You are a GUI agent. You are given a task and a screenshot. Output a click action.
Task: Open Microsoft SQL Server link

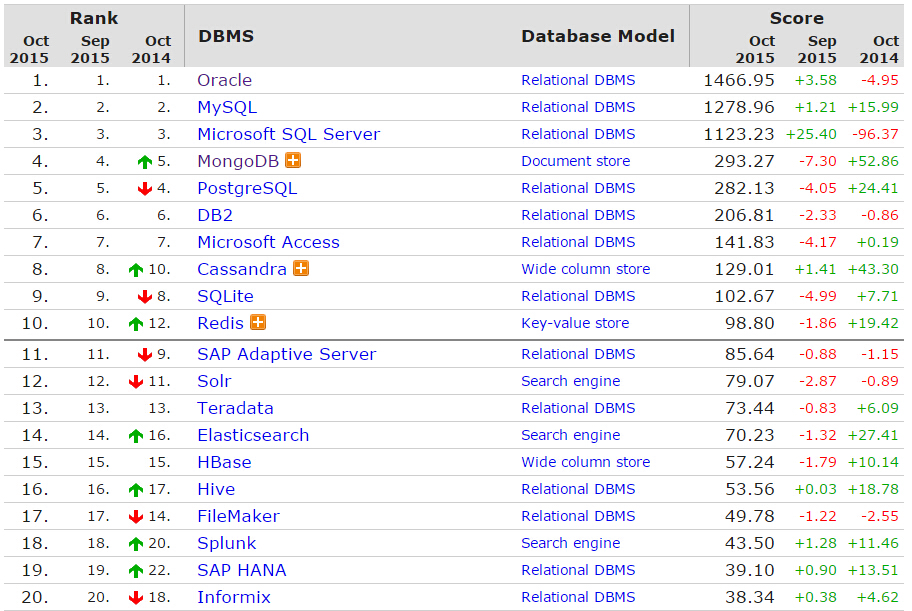(288, 134)
